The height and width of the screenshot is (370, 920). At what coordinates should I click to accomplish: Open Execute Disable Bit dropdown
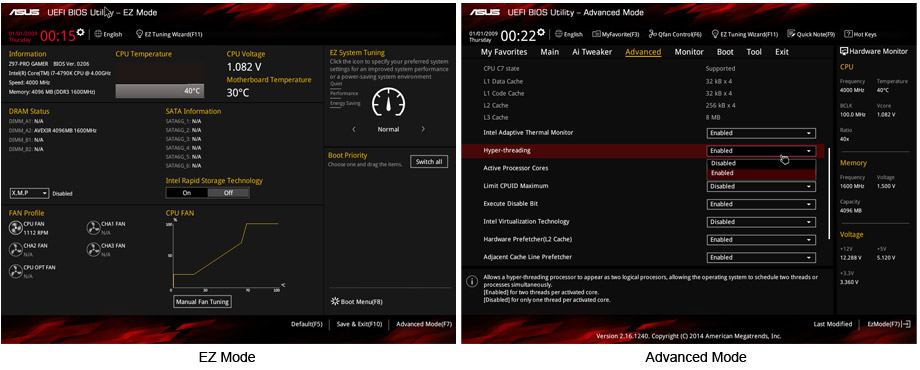(x=761, y=204)
